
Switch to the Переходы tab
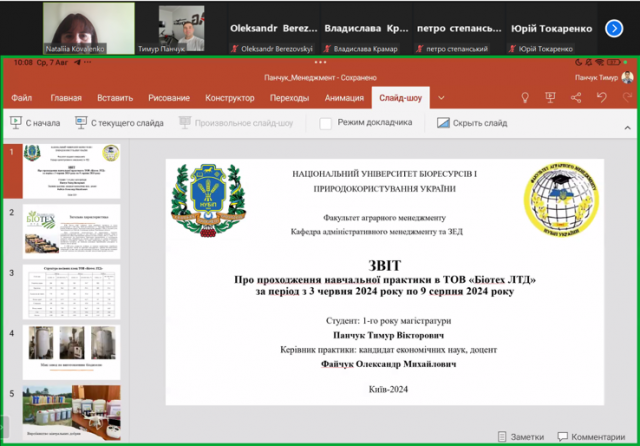[289, 98]
